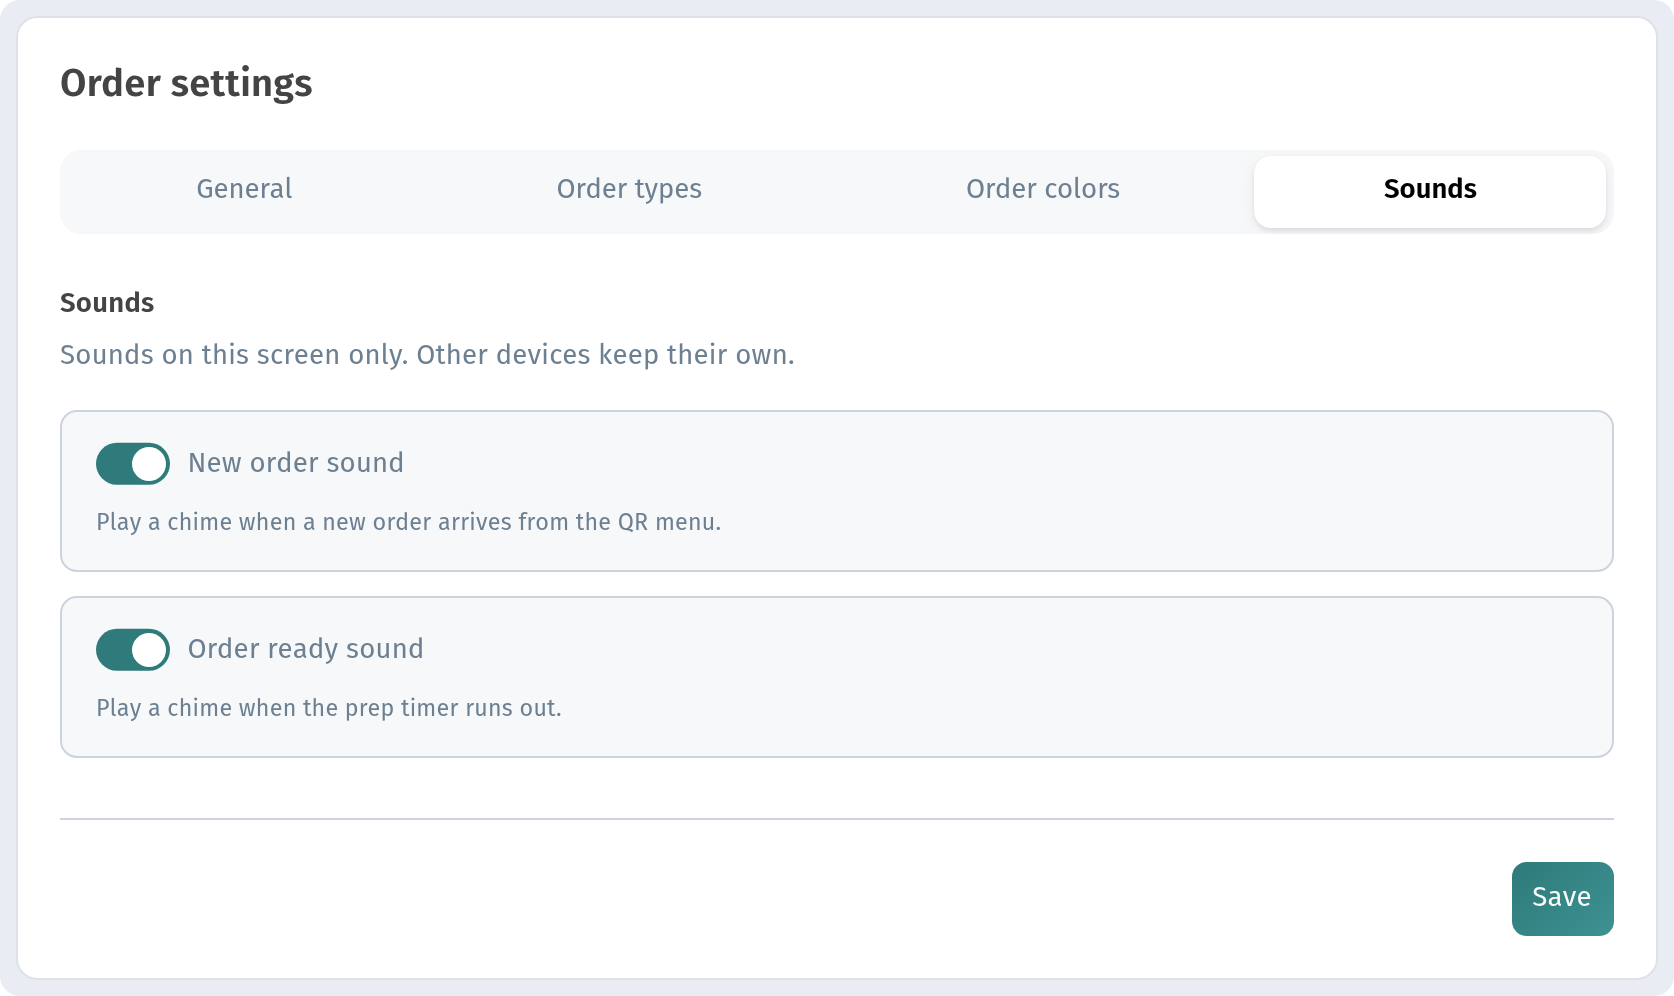Disable the New order sound toggle
The image size is (1674, 996).
(x=133, y=464)
